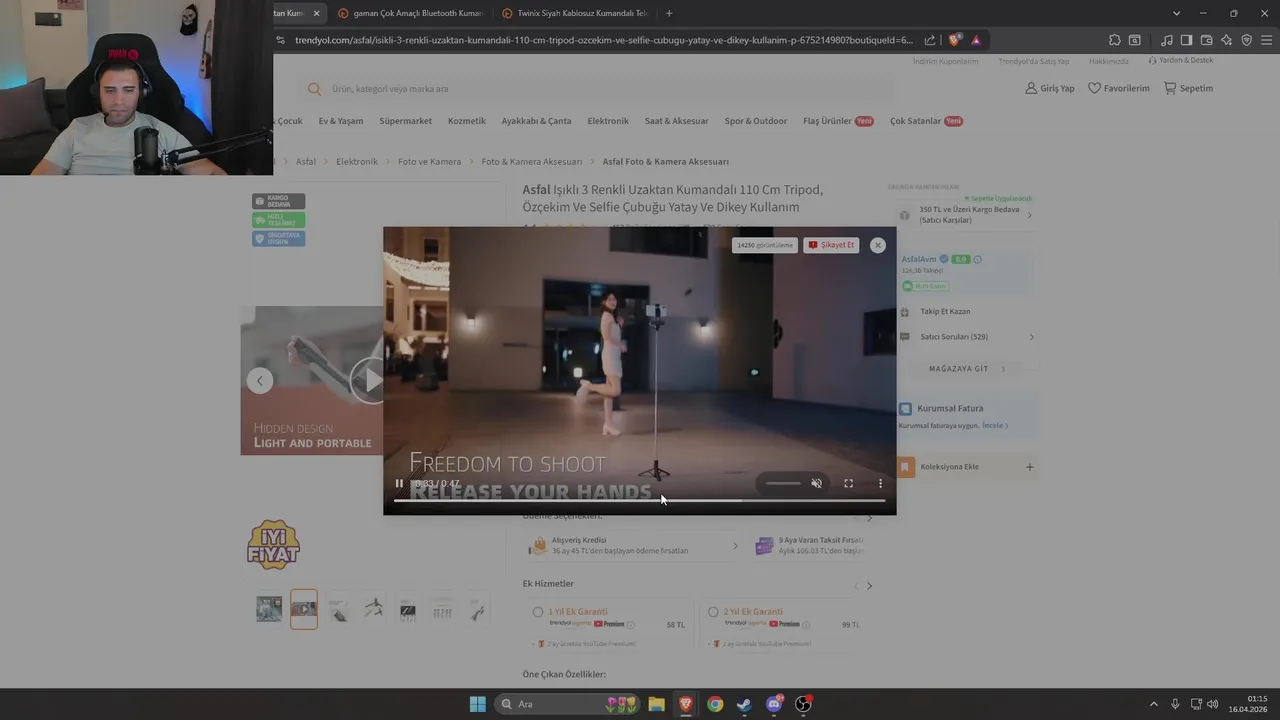Viewport: 1280px width, 720px height.
Task: Open the Elektronik category menu
Action: (608, 121)
